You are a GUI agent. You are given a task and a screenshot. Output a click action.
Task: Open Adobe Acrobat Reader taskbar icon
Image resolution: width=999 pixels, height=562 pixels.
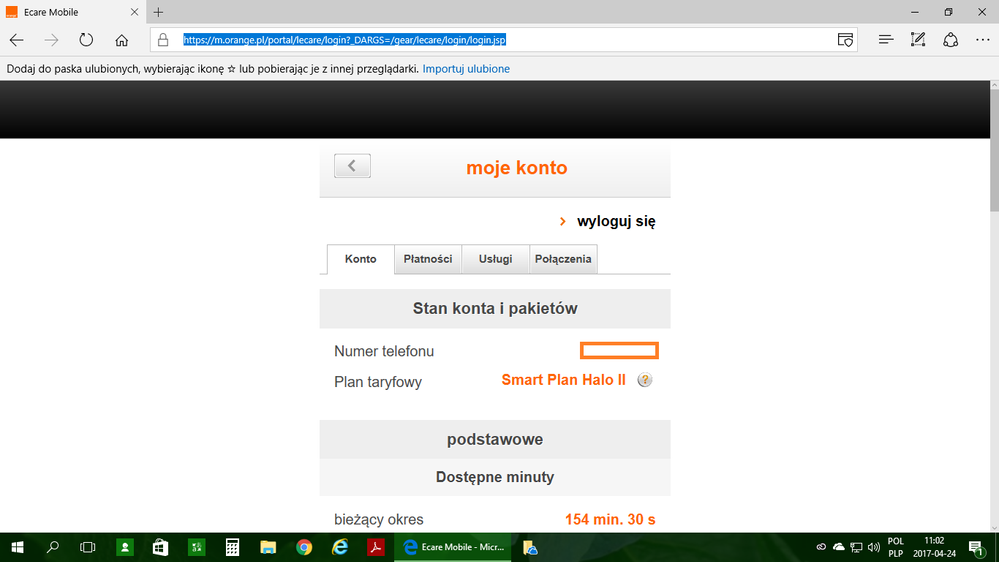[x=375, y=547]
